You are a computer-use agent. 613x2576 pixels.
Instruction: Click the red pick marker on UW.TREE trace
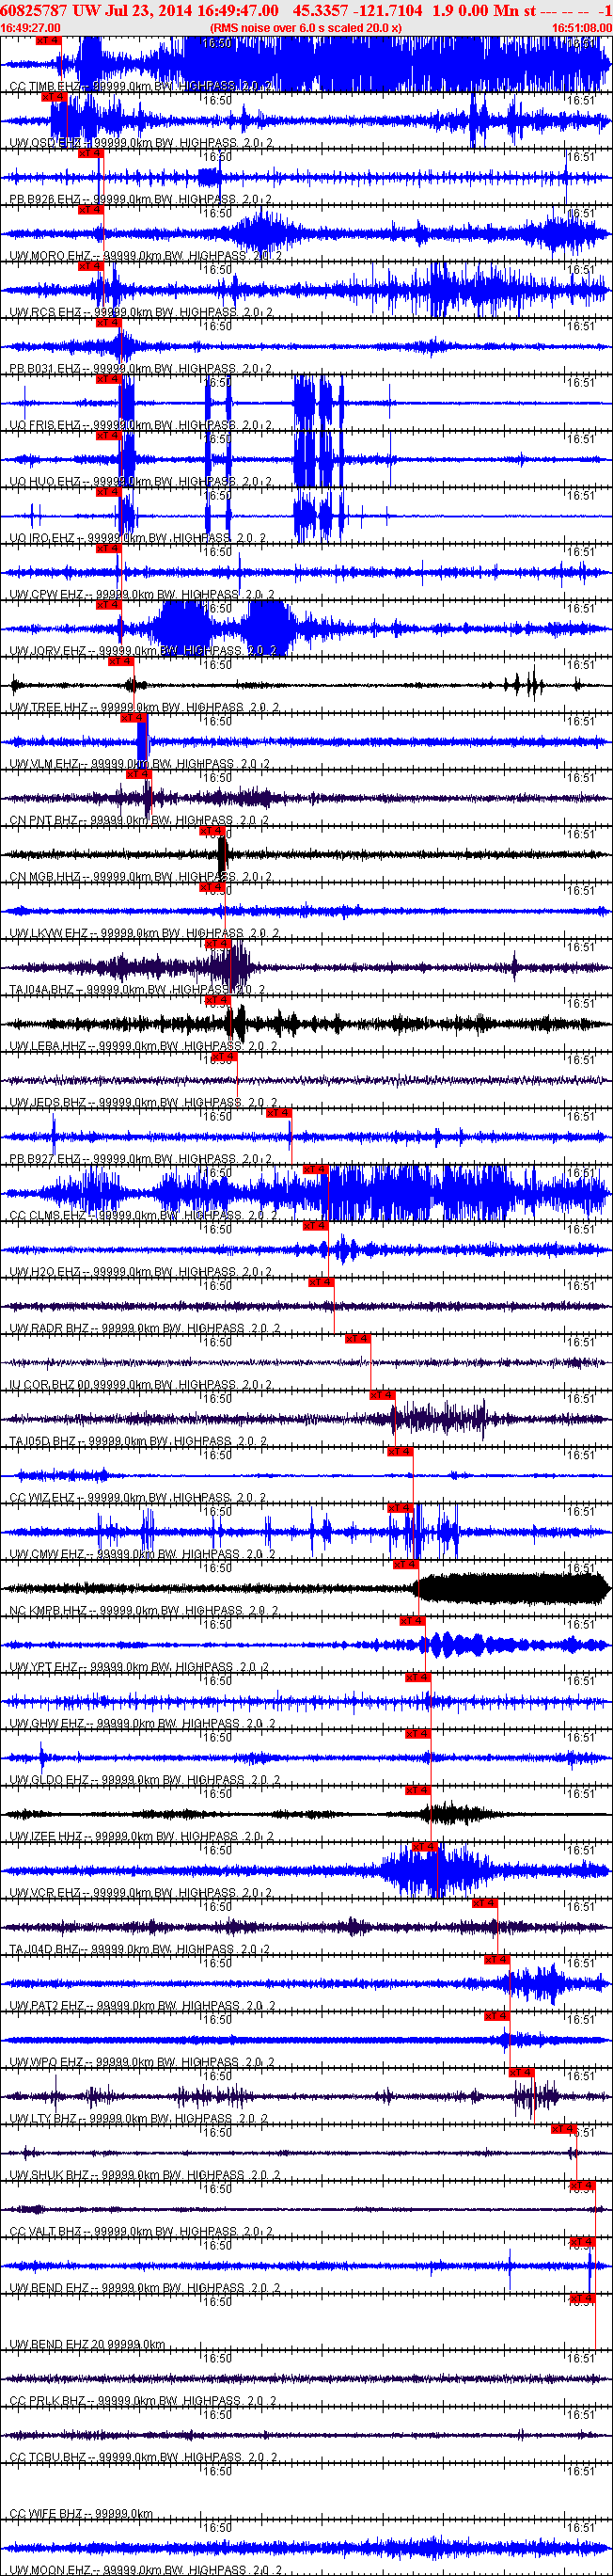[120, 662]
